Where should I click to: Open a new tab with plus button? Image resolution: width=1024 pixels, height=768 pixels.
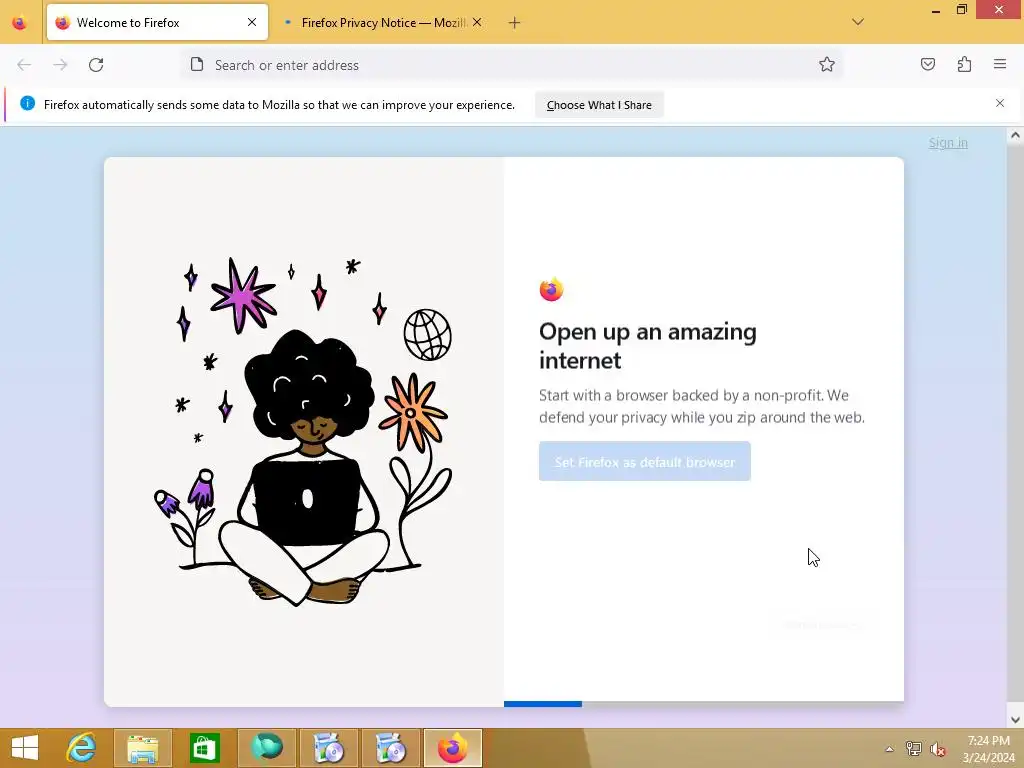(x=515, y=23)
